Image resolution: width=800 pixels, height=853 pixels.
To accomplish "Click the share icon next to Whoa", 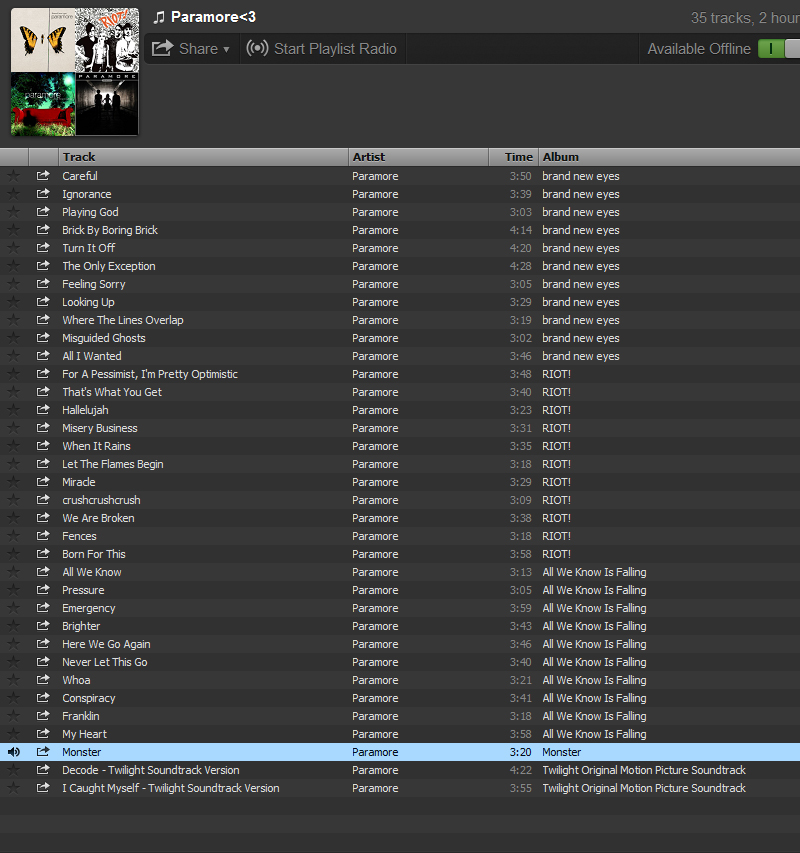I will 43,679.
